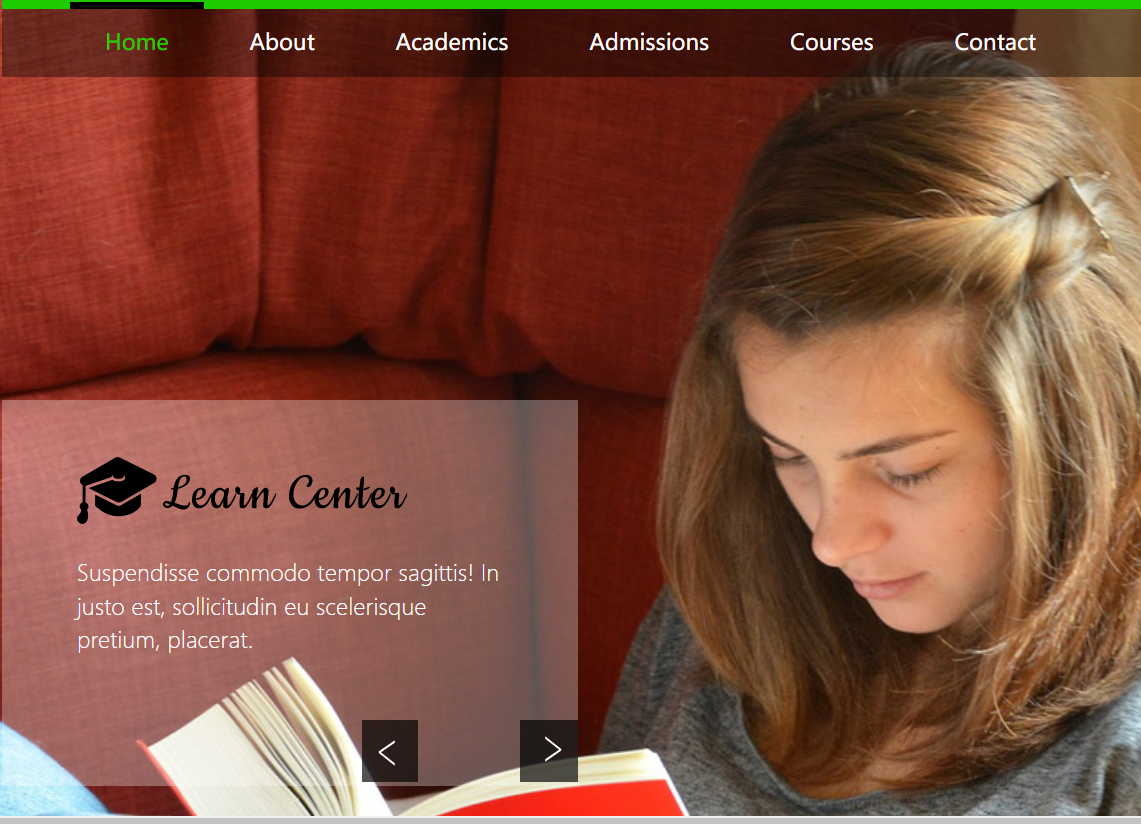Image resolution: width=1141 pixels, height=824 pixels.
Task: Advance to next slide with right arrow
Action: 549,751
